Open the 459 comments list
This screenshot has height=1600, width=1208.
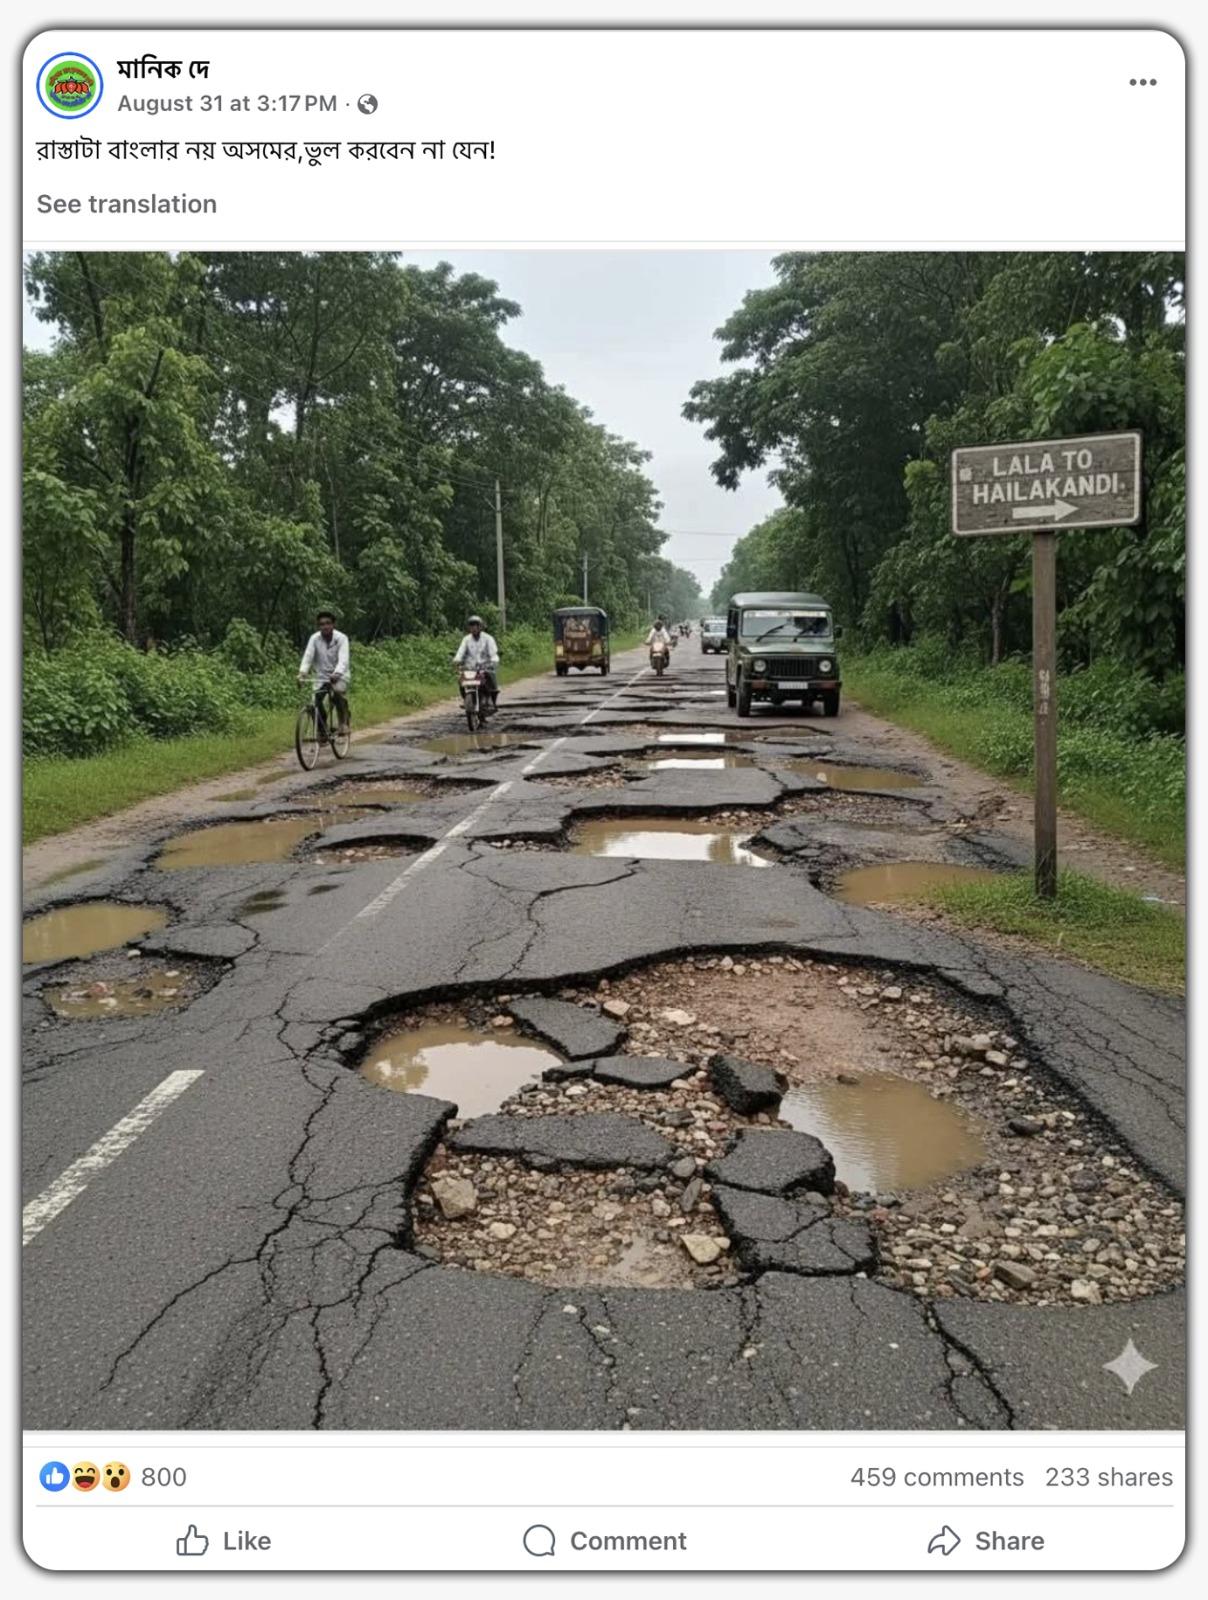click(x=937, y=1477)
